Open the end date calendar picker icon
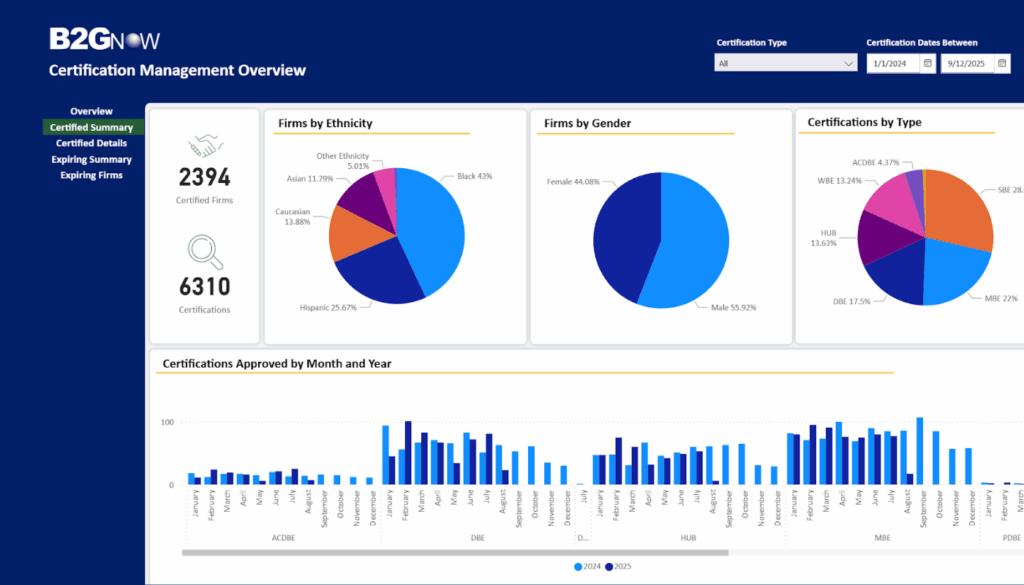1024x585 pixels. click(x=1002, y=63)
